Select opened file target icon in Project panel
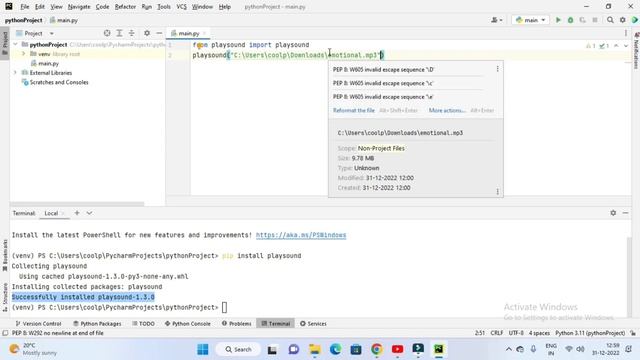Screen dimensions: 640x360 point(107,33)
